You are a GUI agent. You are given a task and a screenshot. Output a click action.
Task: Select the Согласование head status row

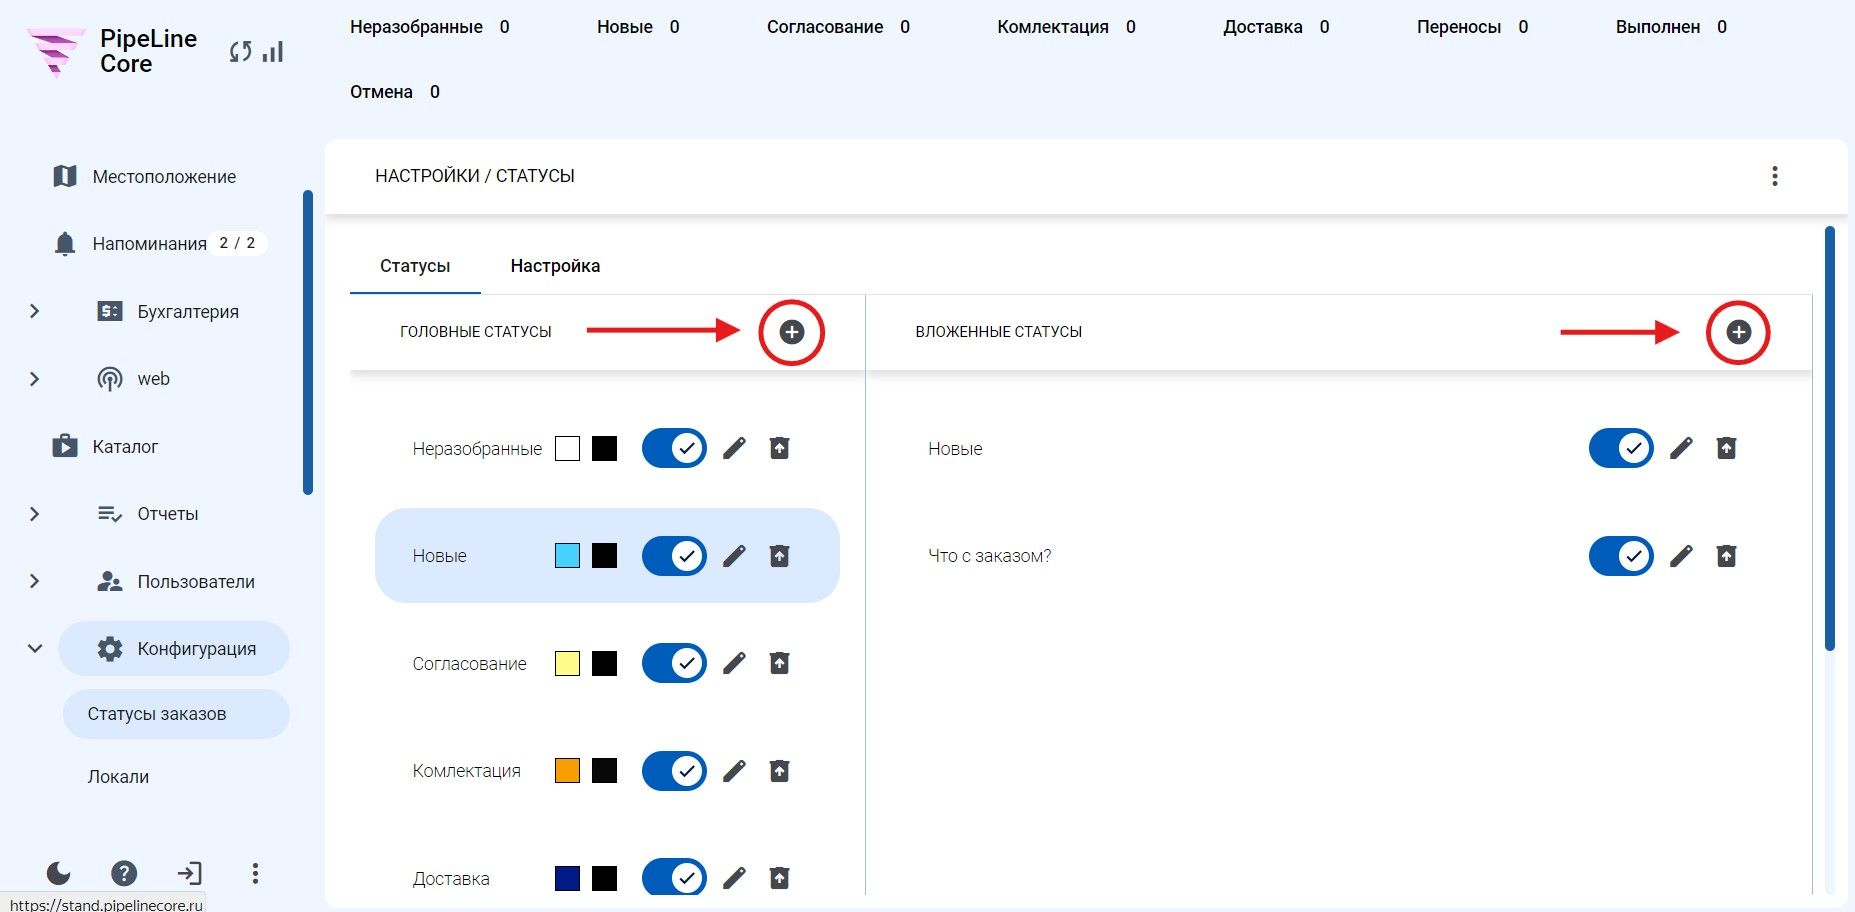tap(607, 663)
